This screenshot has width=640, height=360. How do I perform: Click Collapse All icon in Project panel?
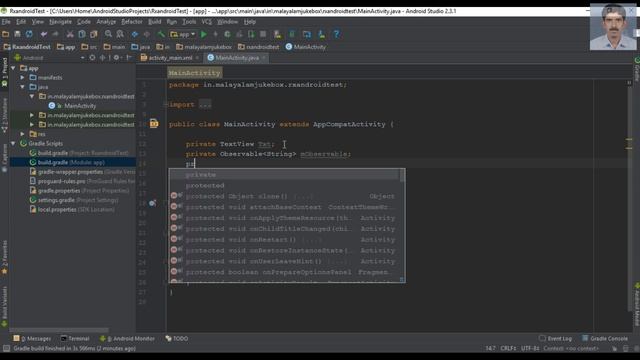[x=102, y=58]
